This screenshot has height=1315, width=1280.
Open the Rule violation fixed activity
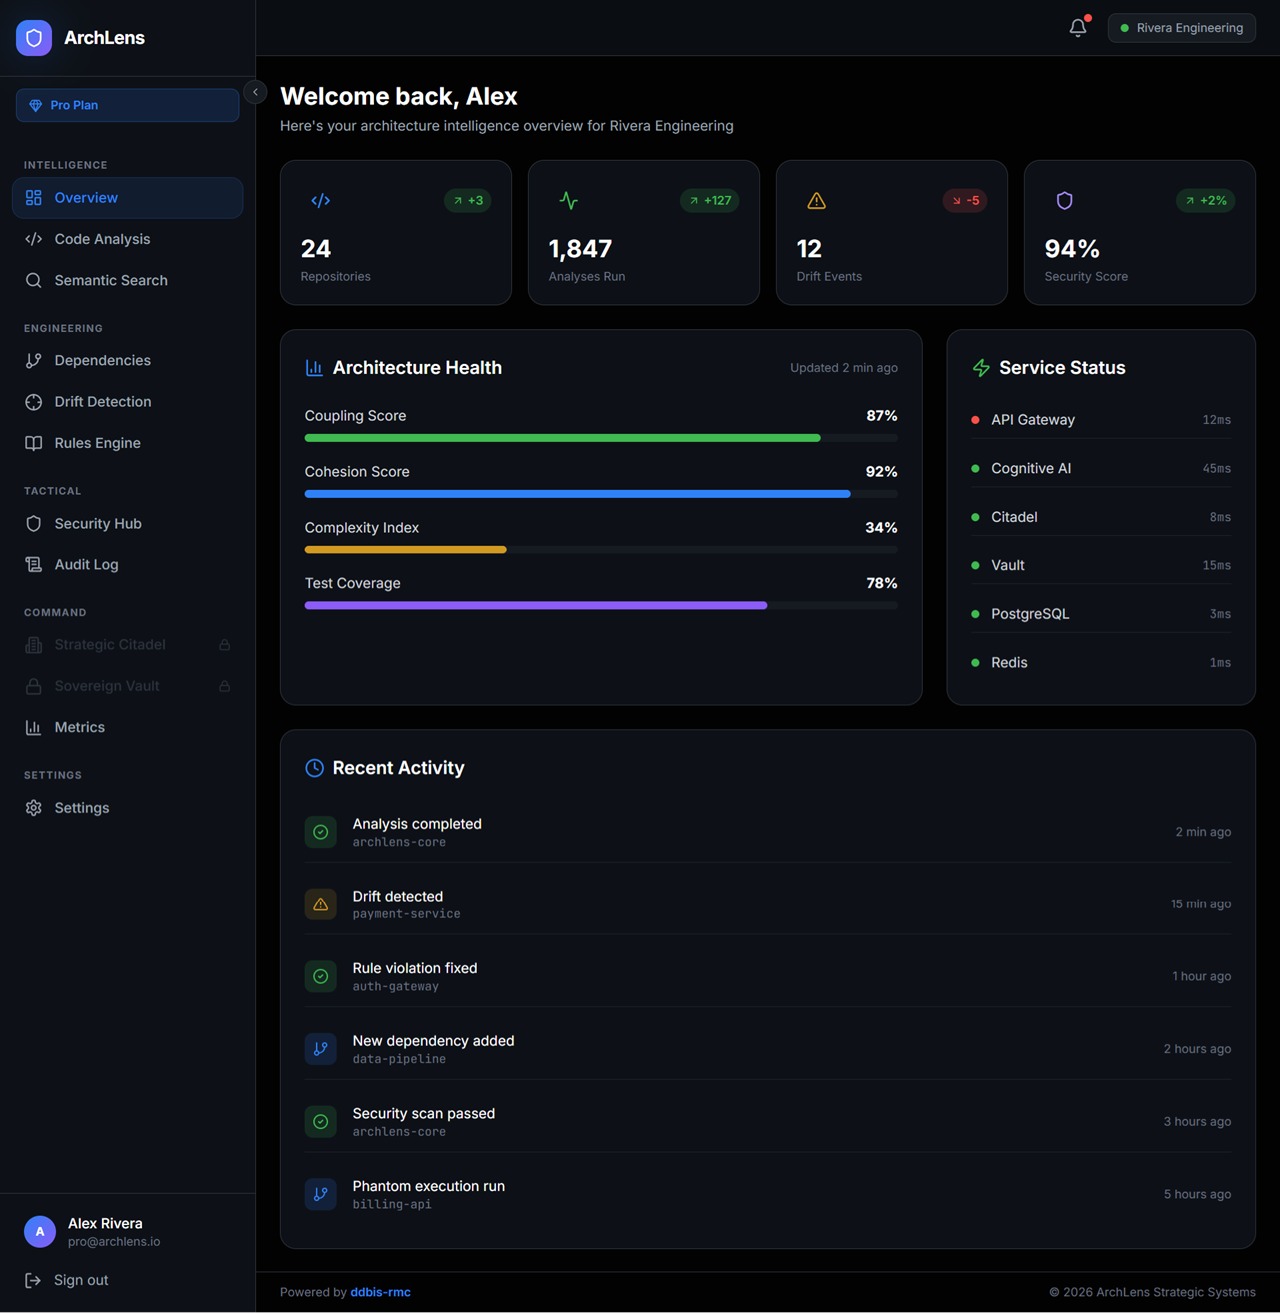tap(768, 976)
